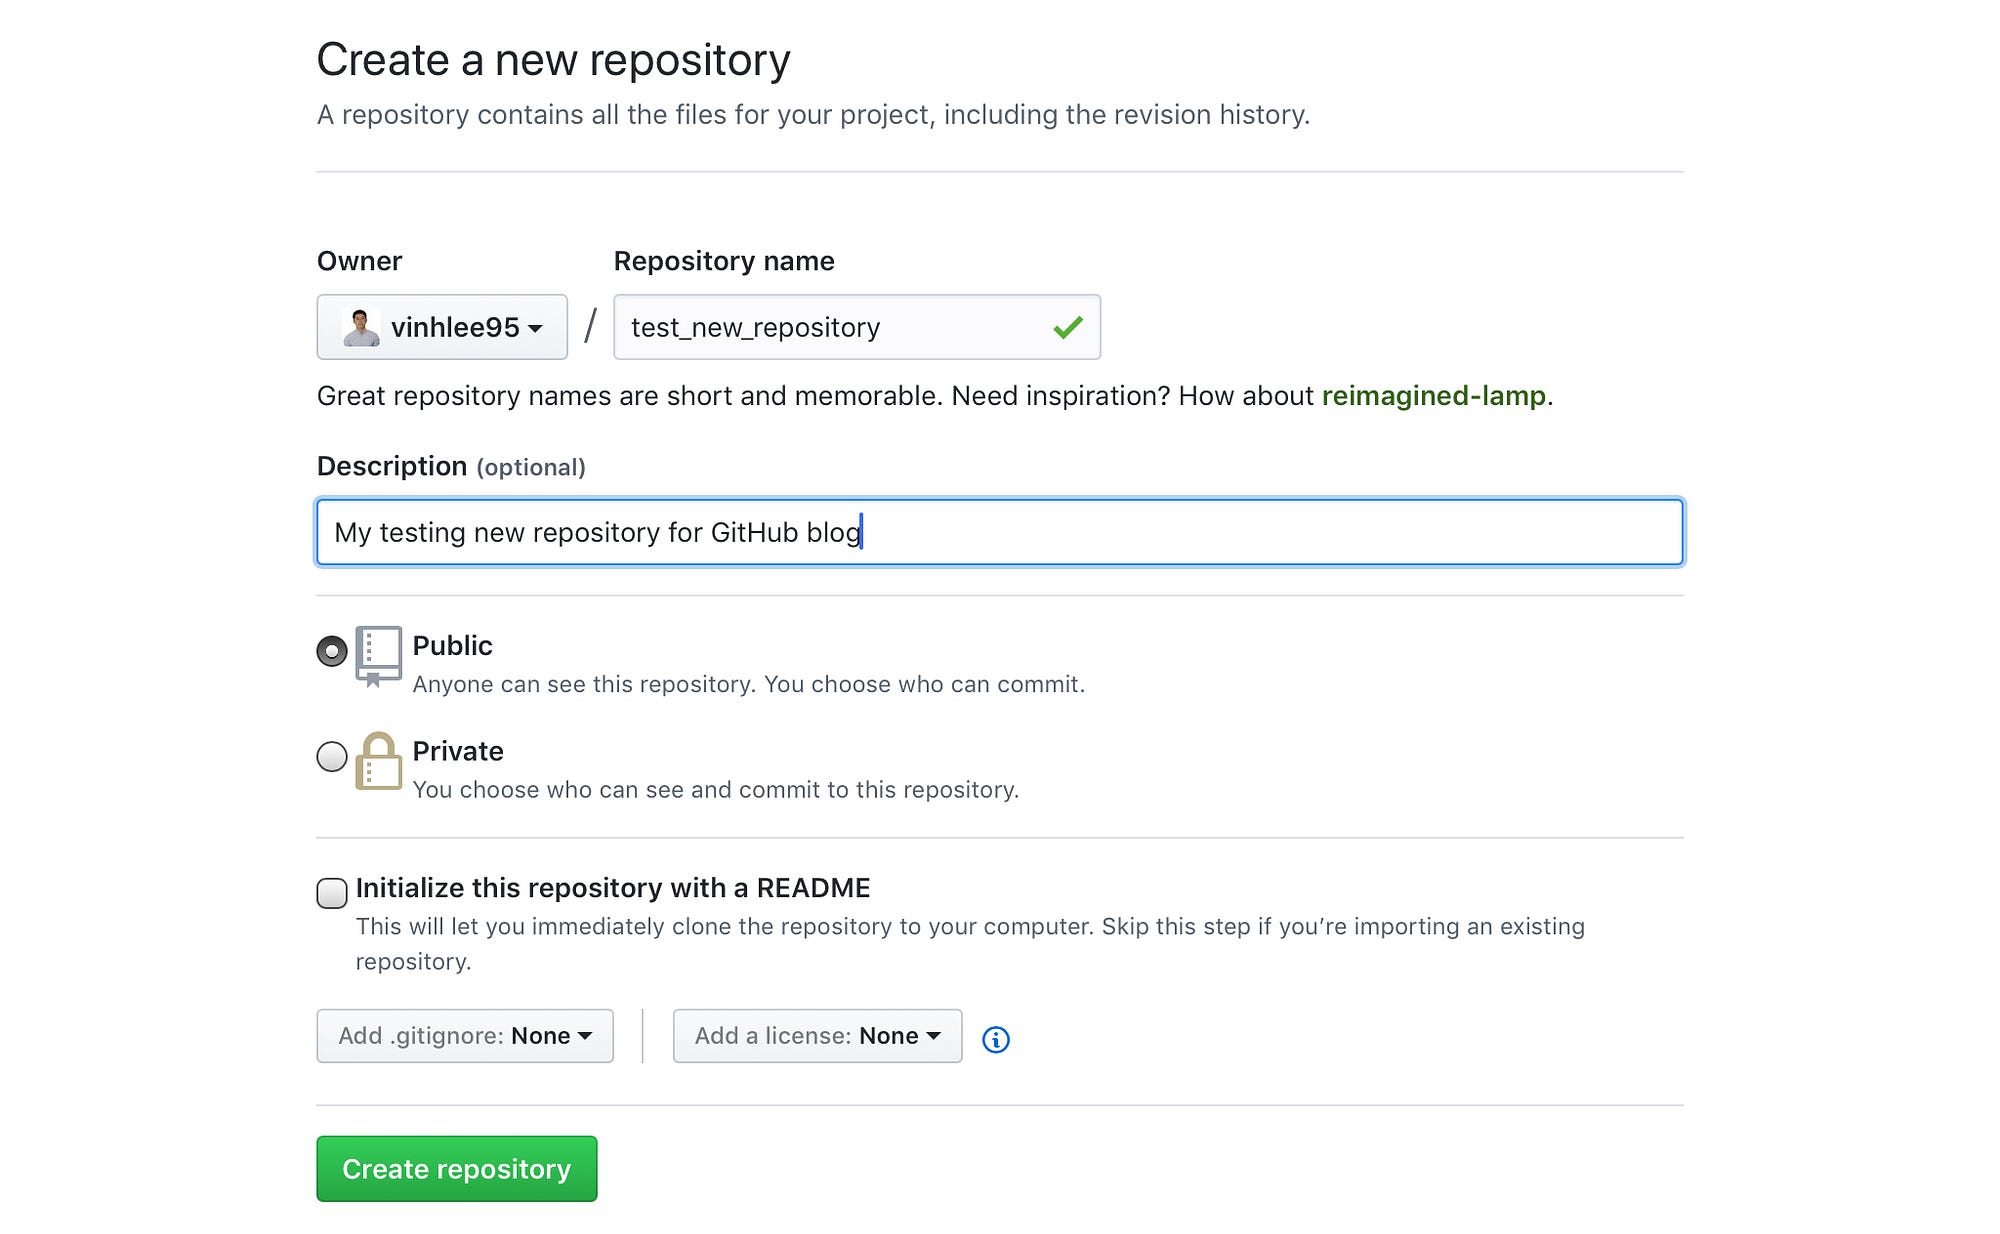Focus the Repository name text field

coord(830,327)
